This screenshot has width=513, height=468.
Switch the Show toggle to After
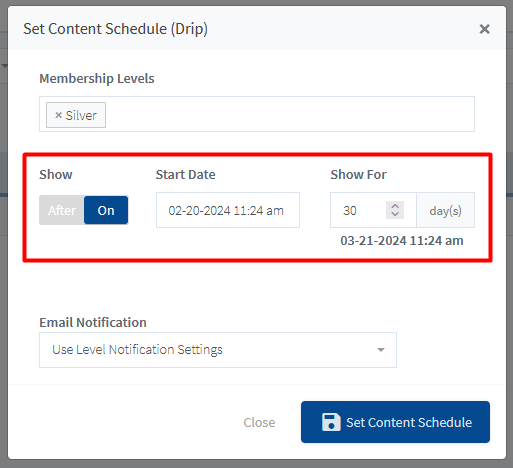(62, 210)
